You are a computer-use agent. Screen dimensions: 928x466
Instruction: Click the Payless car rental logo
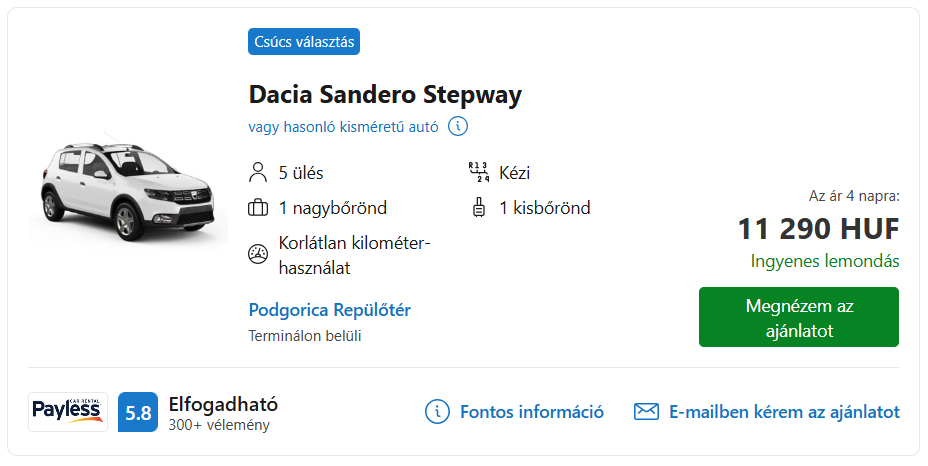click(x=68, y=412)
